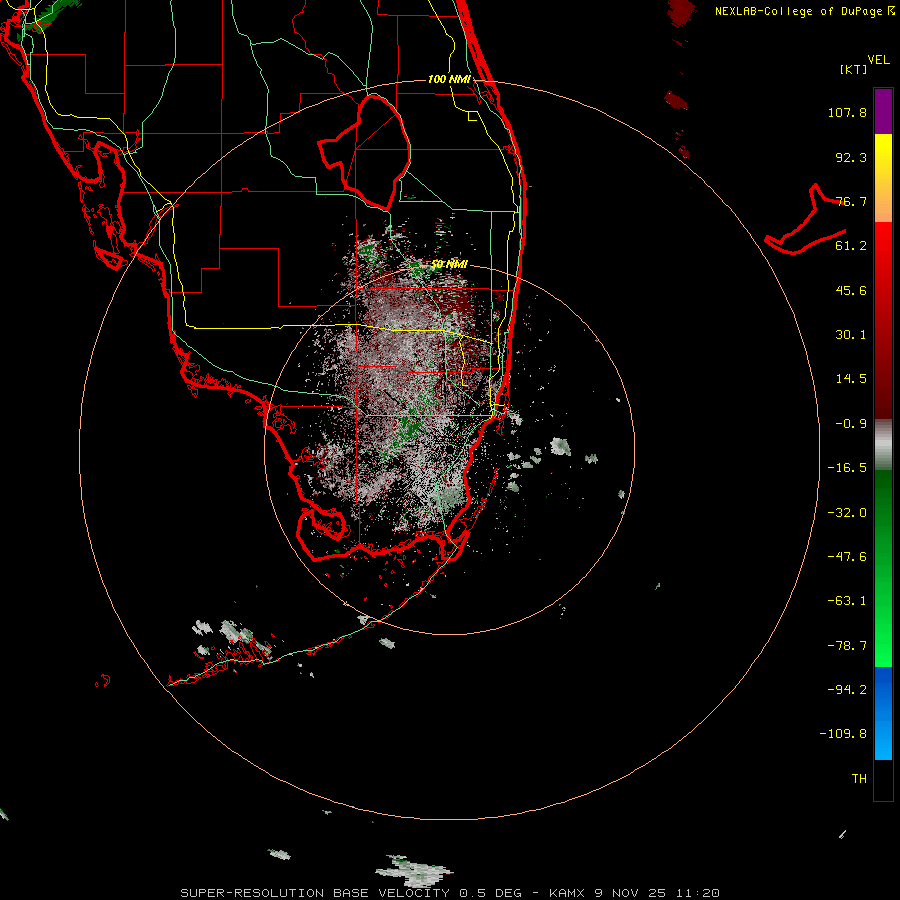Click the 92.3 value on the velocity scale

pyautogui.click(x=851, y=157)
